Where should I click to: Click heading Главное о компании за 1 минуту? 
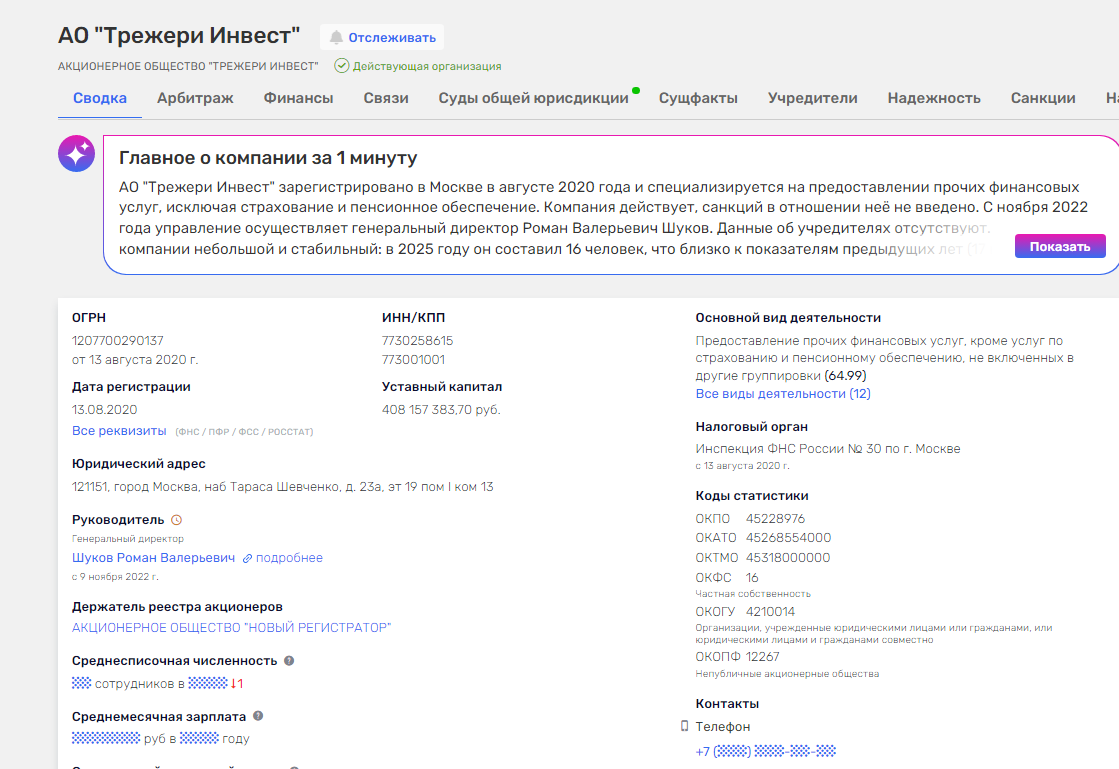268,158
